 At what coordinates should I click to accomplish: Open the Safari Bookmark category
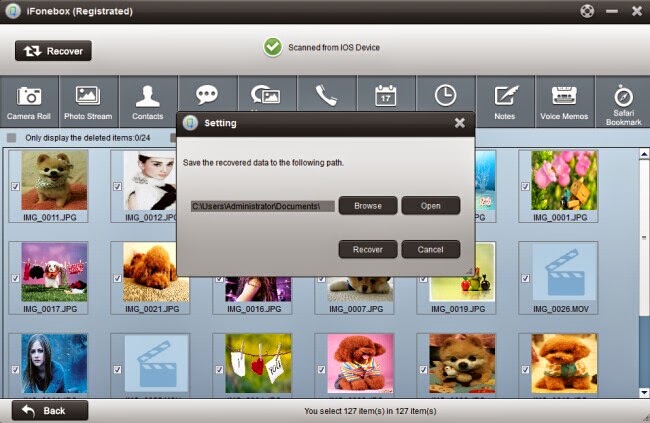pyautogui.click(x=623, y=101)
